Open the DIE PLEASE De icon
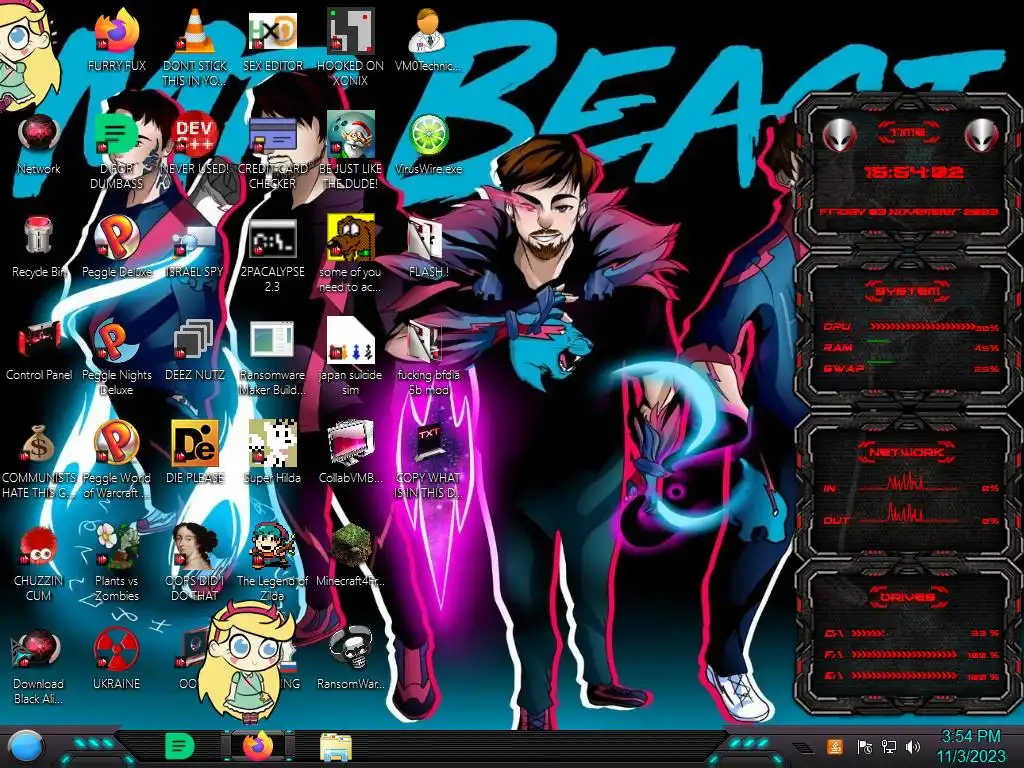Image resolution: width=1024 pixels, height=768 pixels. click(x=195, y=443)
